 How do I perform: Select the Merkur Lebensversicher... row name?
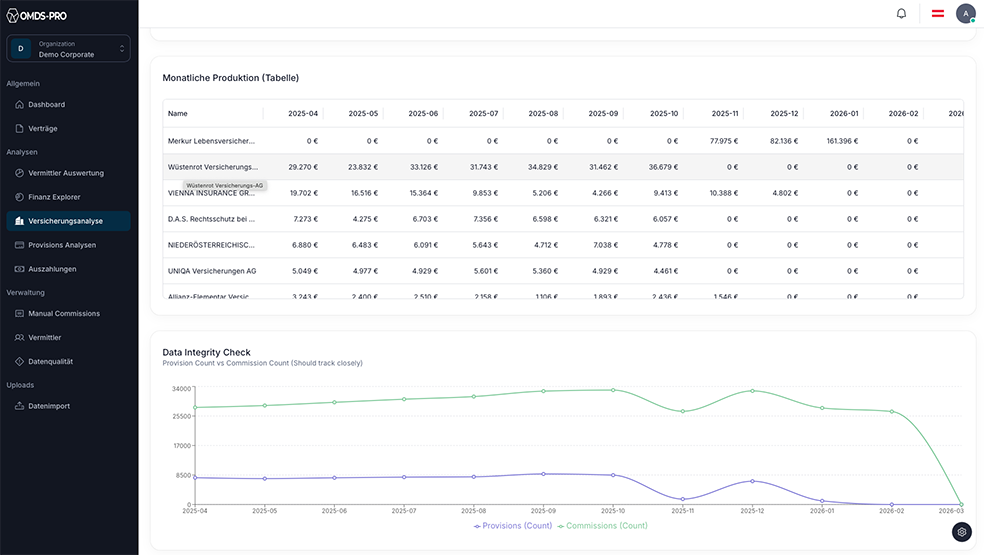click(211, 141)
